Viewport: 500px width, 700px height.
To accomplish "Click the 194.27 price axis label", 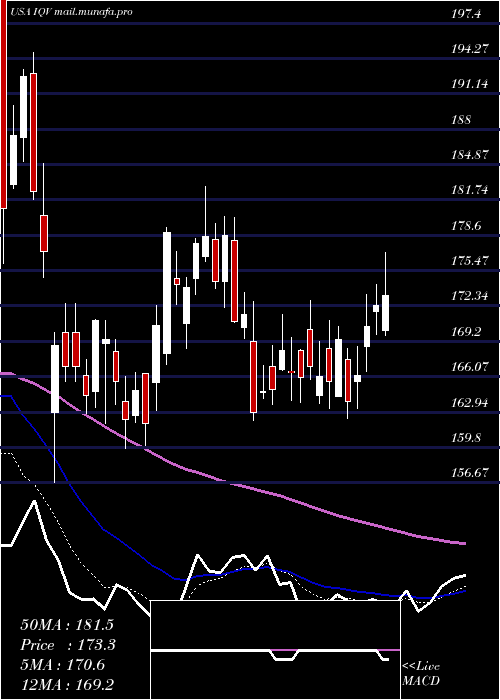I will pos(470,49).
